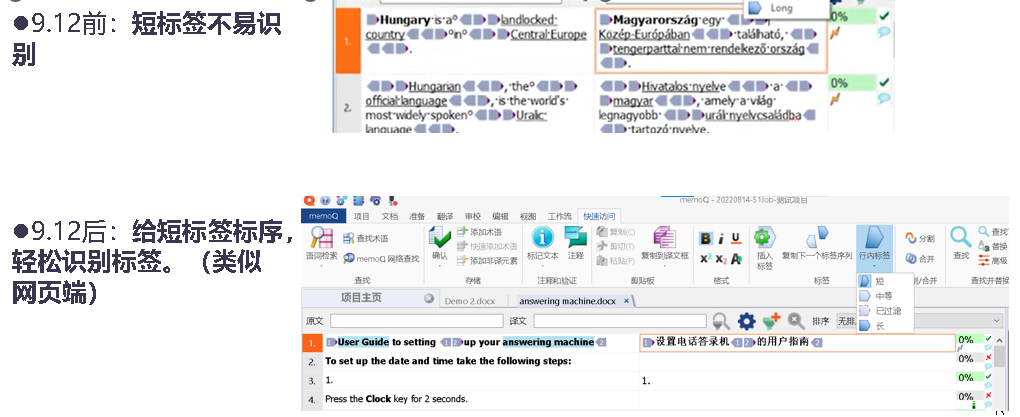
Task: Click the 合并 join segments button
Action: click(x=919, y=258)
